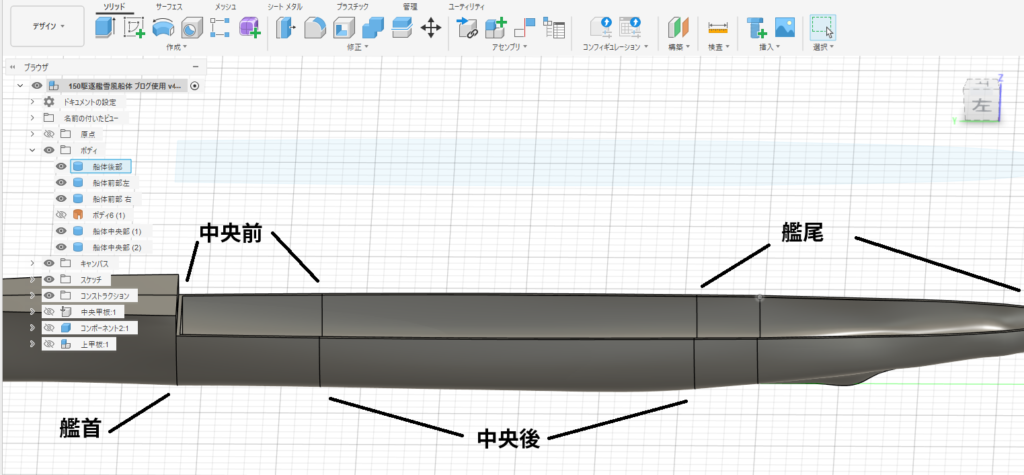Expand the ドキュメントの設定 node
This screenshot has height=475, width=1024.
[x=32, y=102]
